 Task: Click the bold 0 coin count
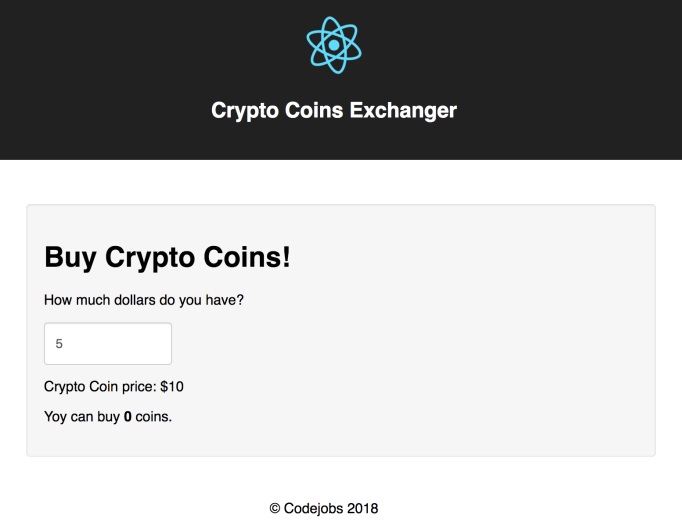pos(128,416)
